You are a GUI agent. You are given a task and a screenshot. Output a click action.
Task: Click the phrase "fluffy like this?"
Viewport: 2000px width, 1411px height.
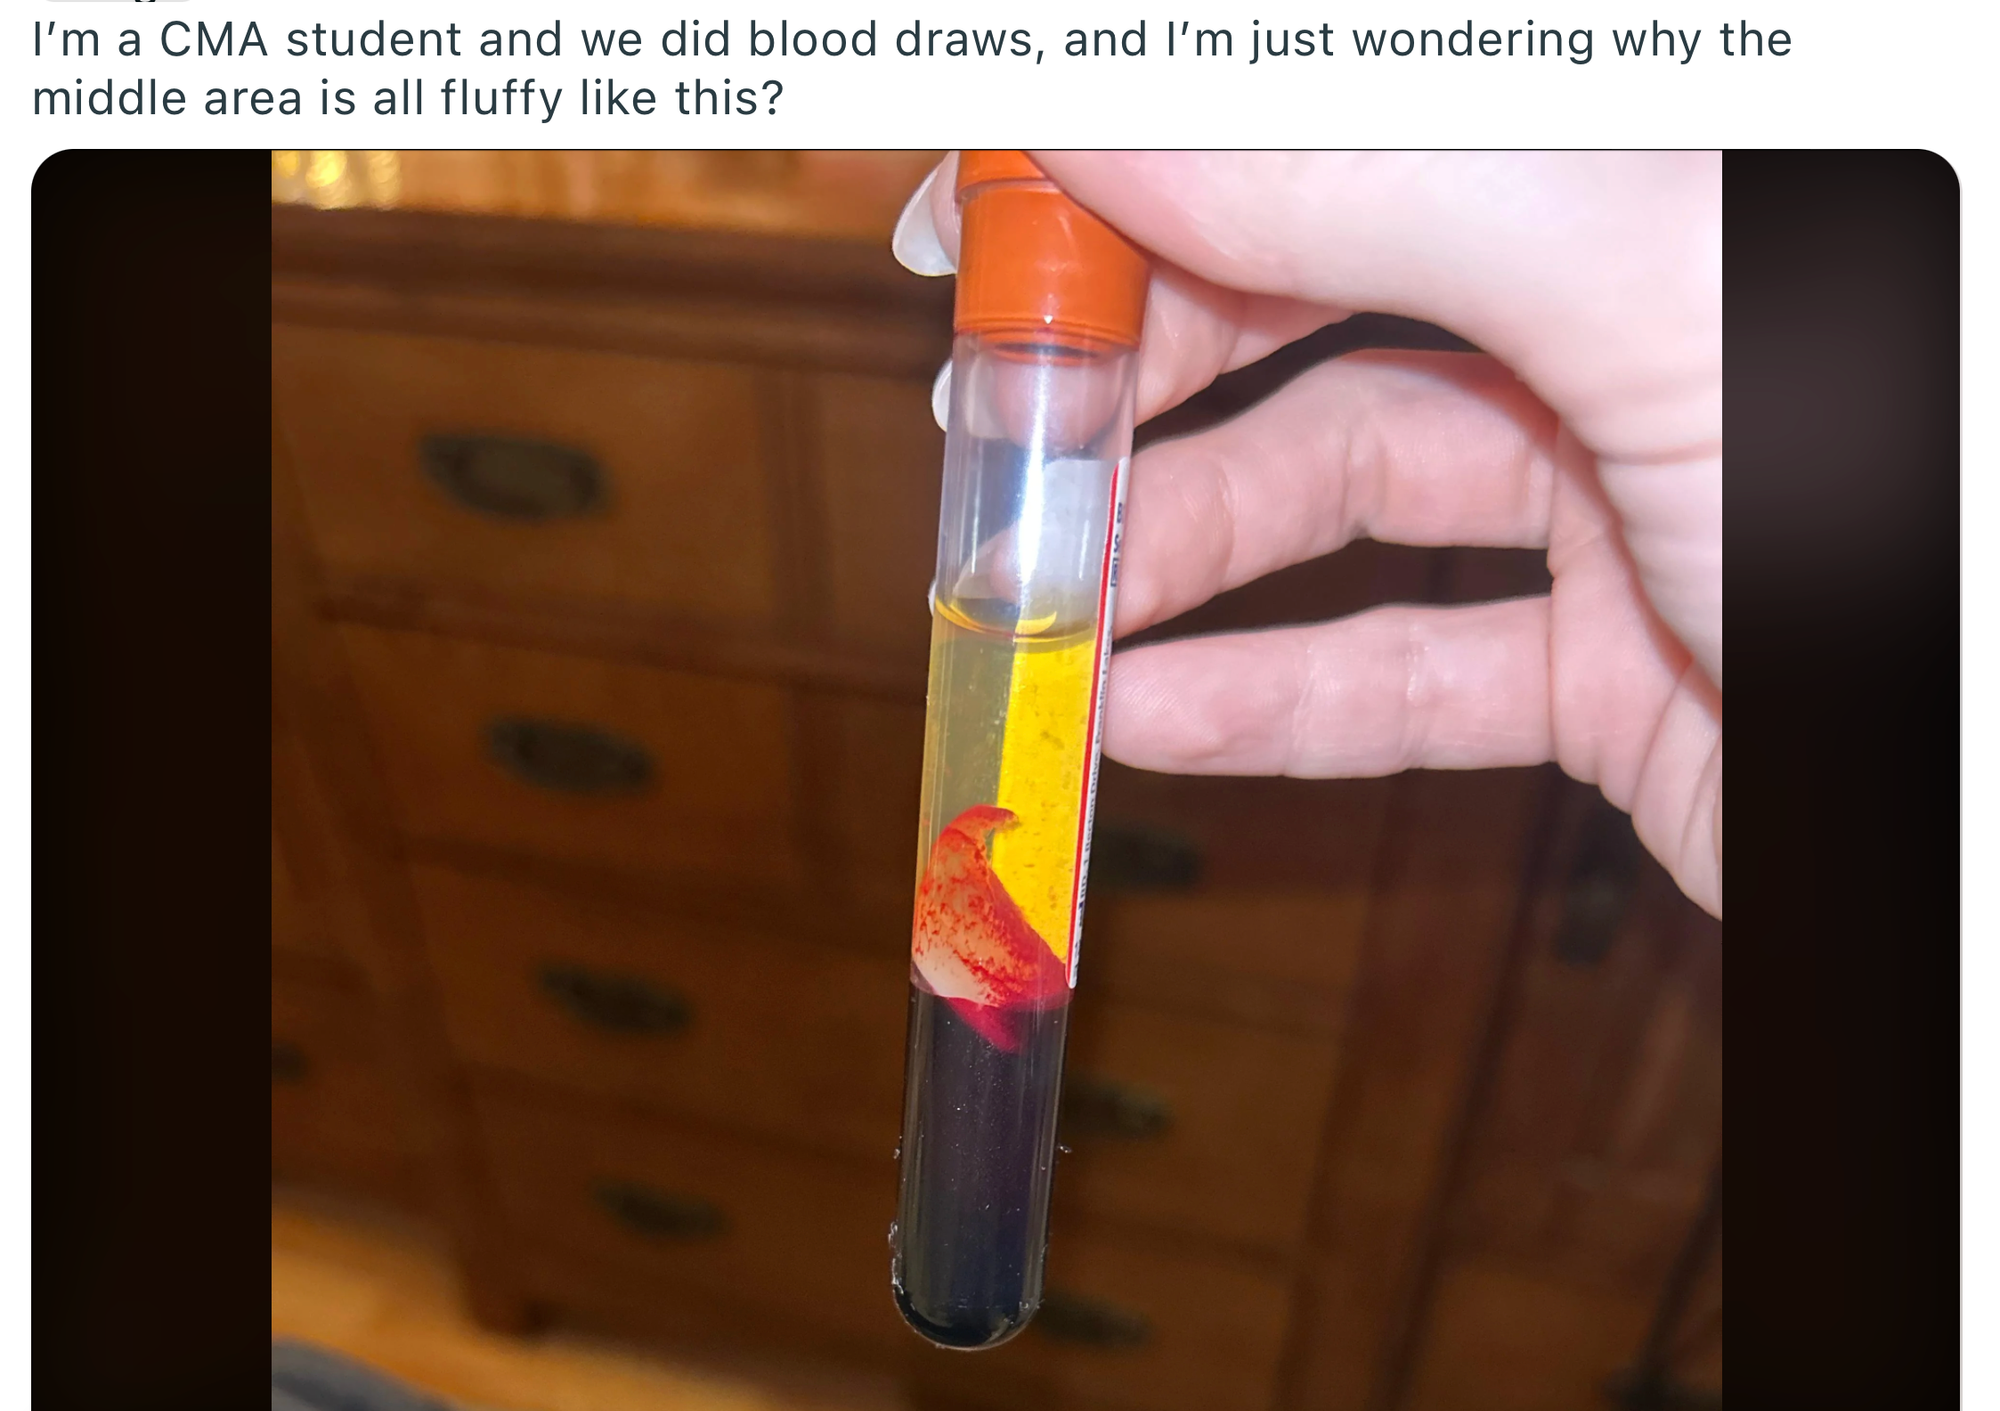[x=612, y=99]
